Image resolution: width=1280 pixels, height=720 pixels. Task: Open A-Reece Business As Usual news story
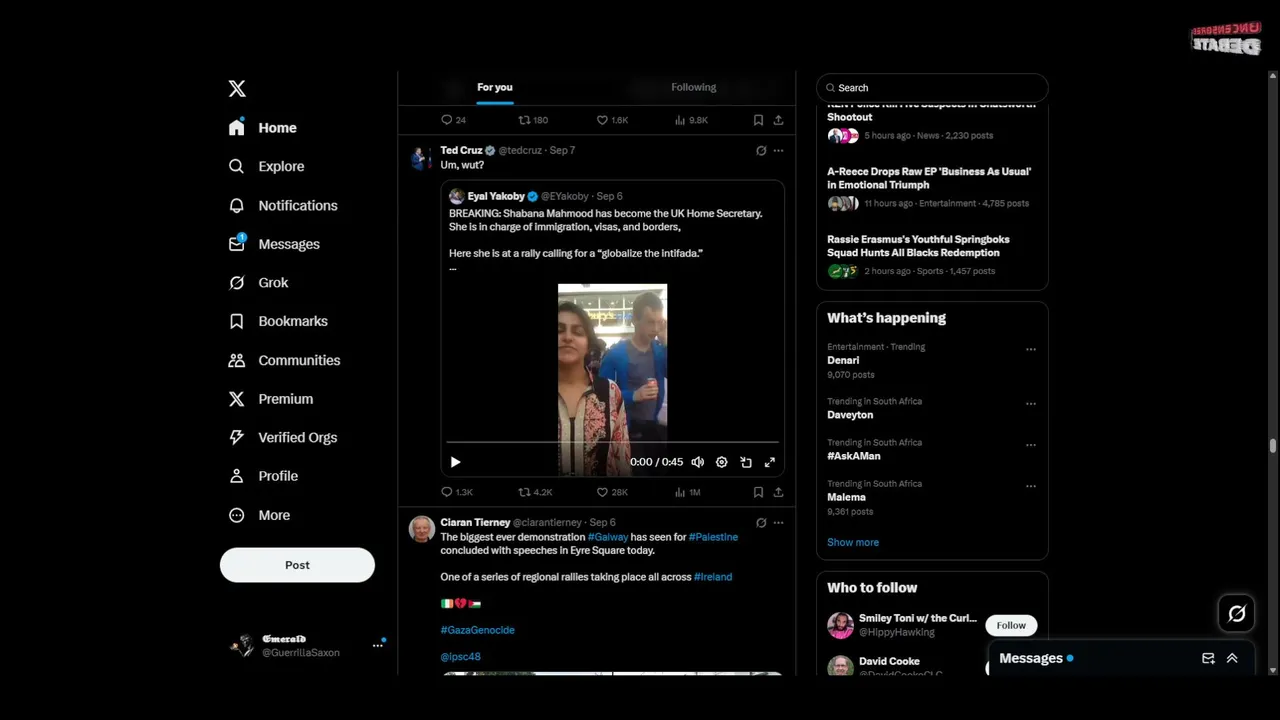pos(932,187)
